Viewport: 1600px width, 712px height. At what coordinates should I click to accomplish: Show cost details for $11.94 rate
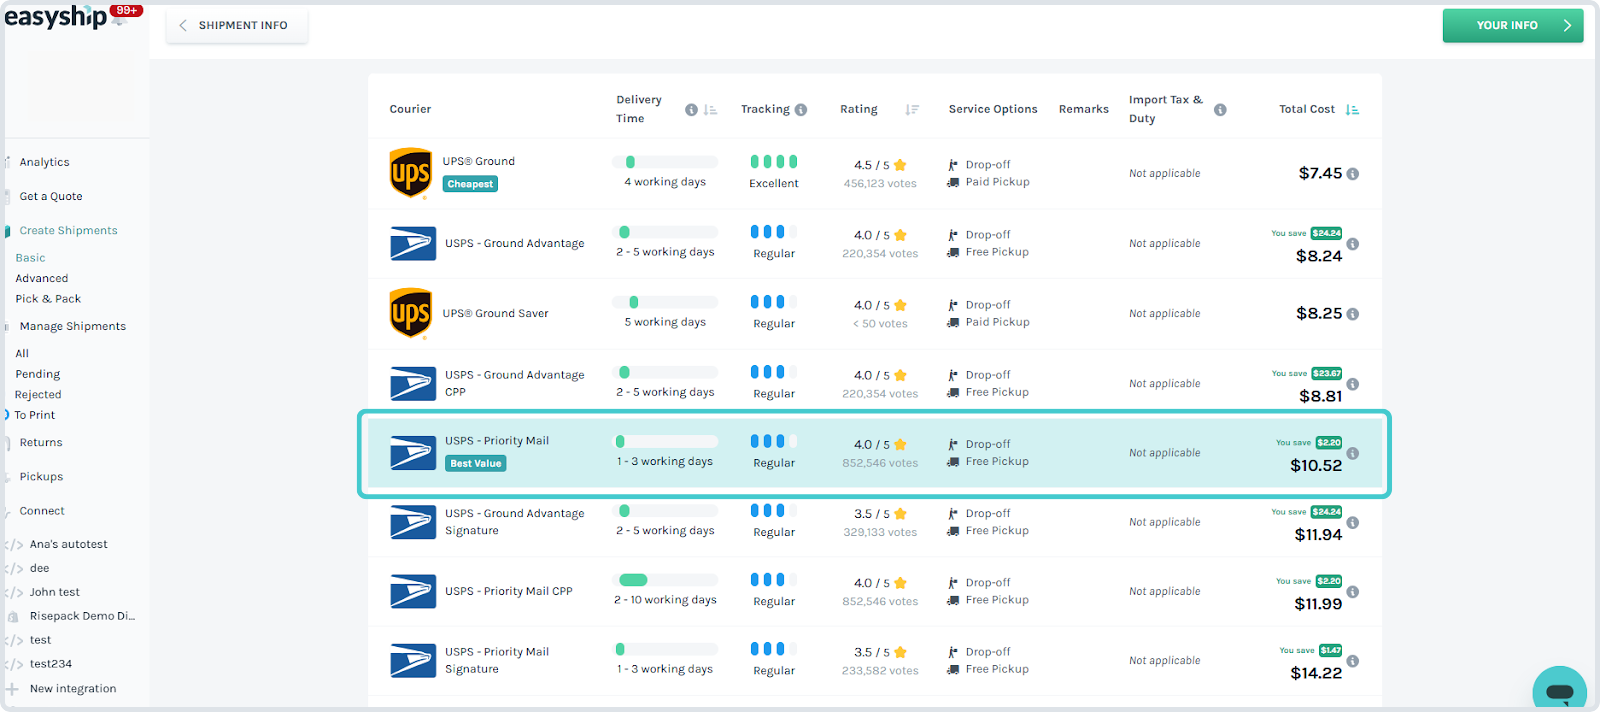pyautogui.click(x=1352, y=523)
